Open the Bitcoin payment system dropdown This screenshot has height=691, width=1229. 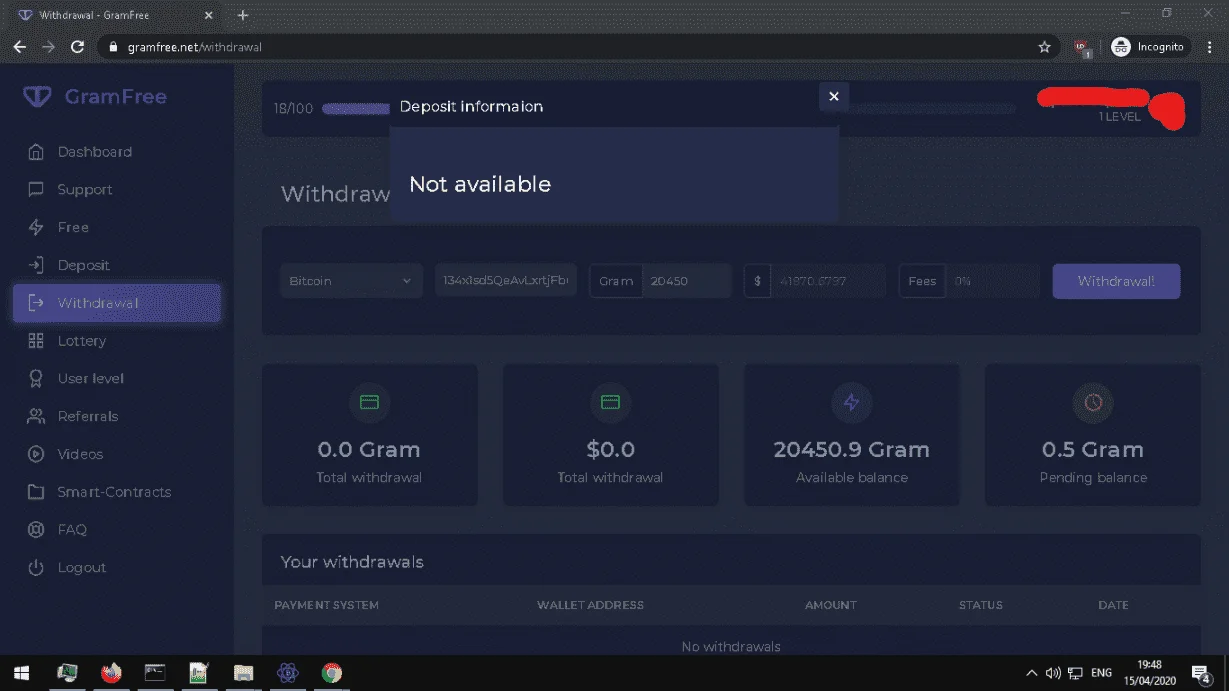[x=351, y=281]
